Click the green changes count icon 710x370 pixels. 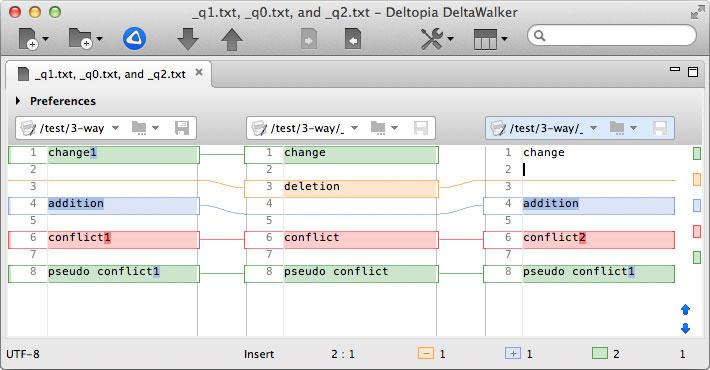click(x=600, y=353)
